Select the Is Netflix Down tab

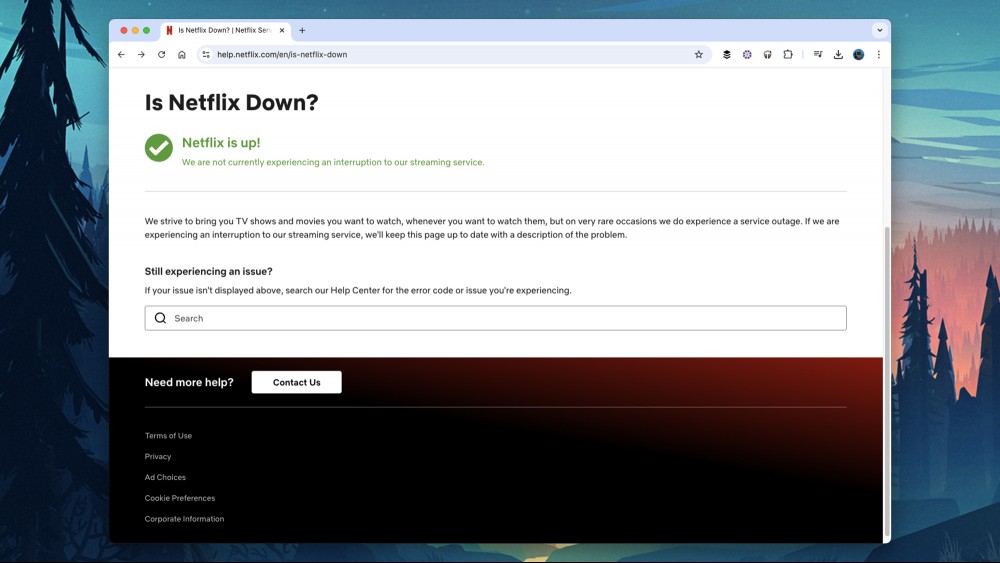point(224,30)
